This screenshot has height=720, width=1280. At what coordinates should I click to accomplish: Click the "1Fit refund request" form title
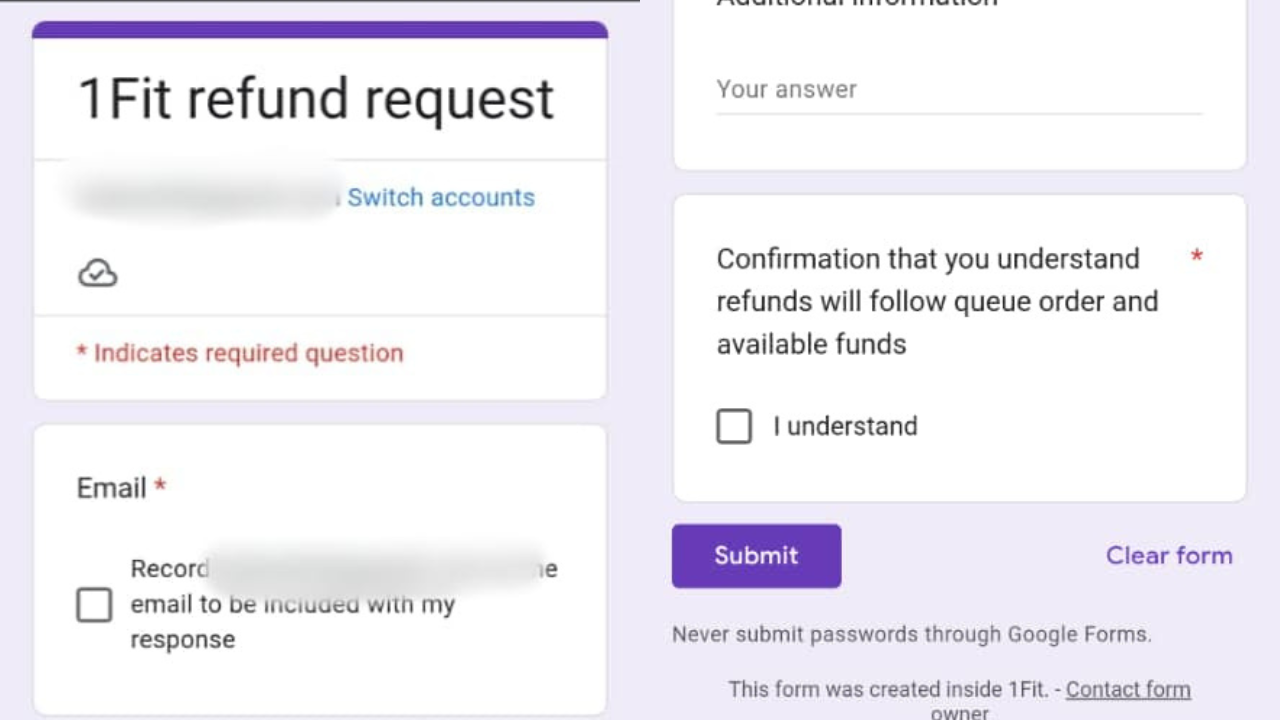(x=316, y=99)
